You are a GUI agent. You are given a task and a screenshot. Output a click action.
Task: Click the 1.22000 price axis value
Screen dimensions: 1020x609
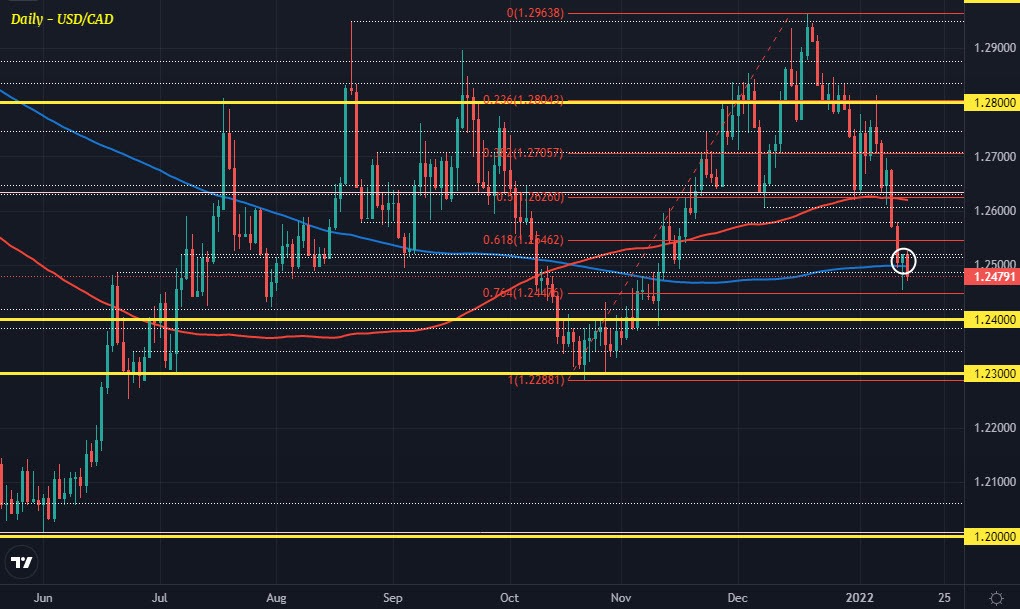coord(995,427)
